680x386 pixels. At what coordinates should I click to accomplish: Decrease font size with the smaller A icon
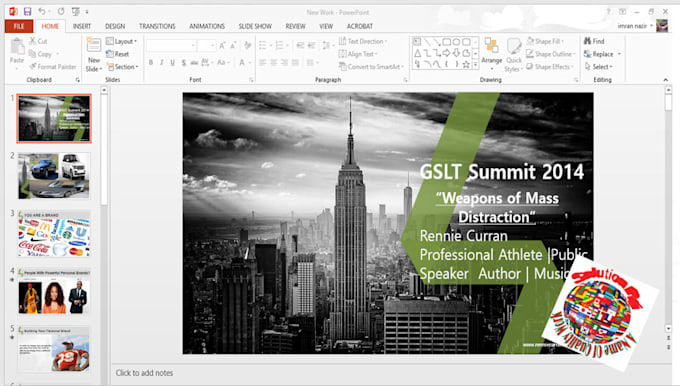tap(233, 46)
